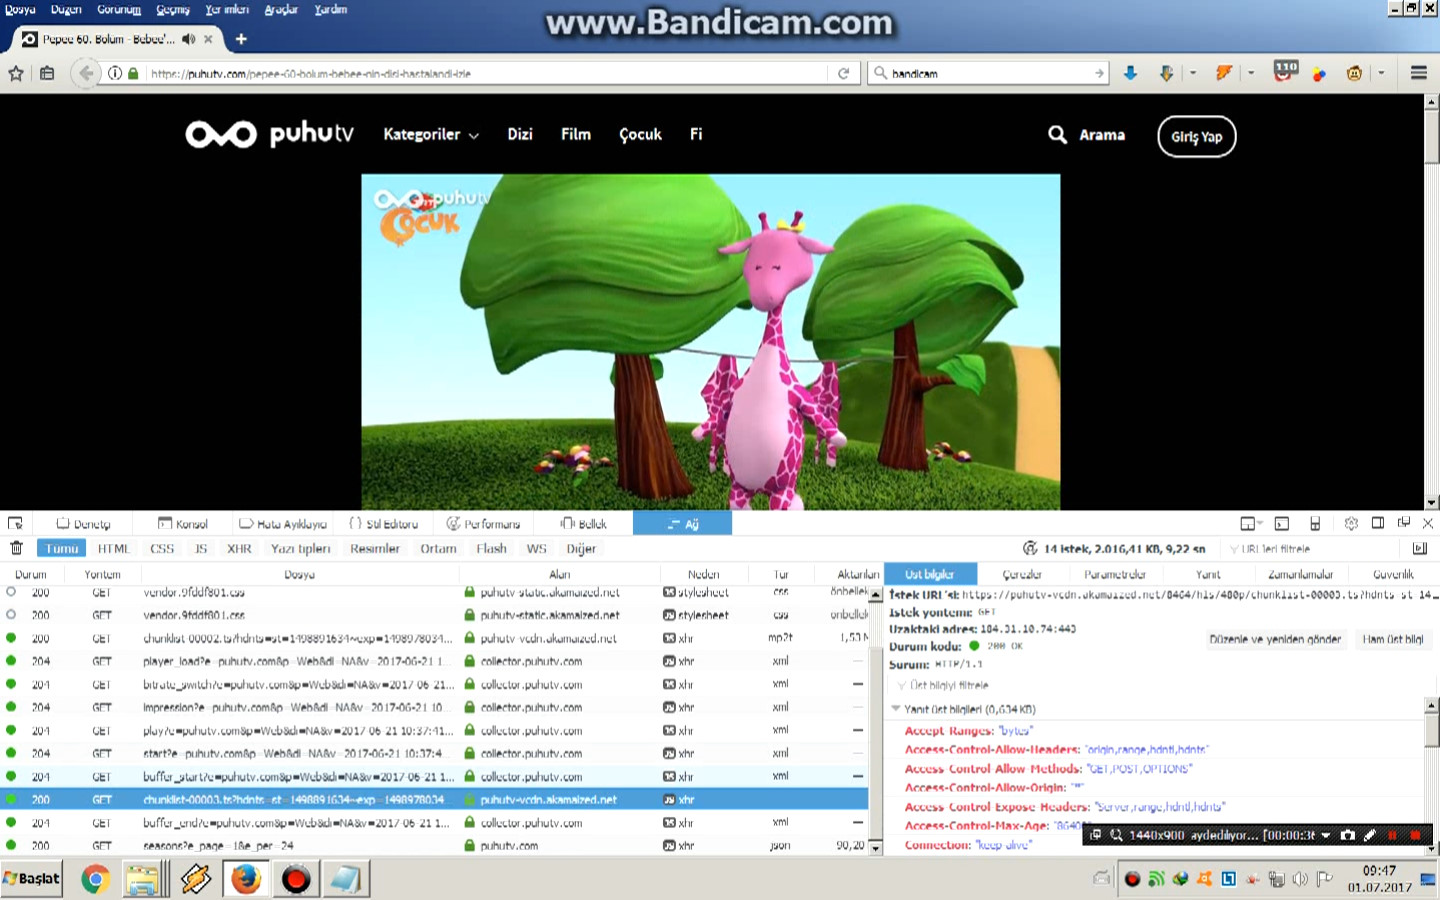Click Düzenle ve yeniden gönder button

click(x=1275, y=639)
